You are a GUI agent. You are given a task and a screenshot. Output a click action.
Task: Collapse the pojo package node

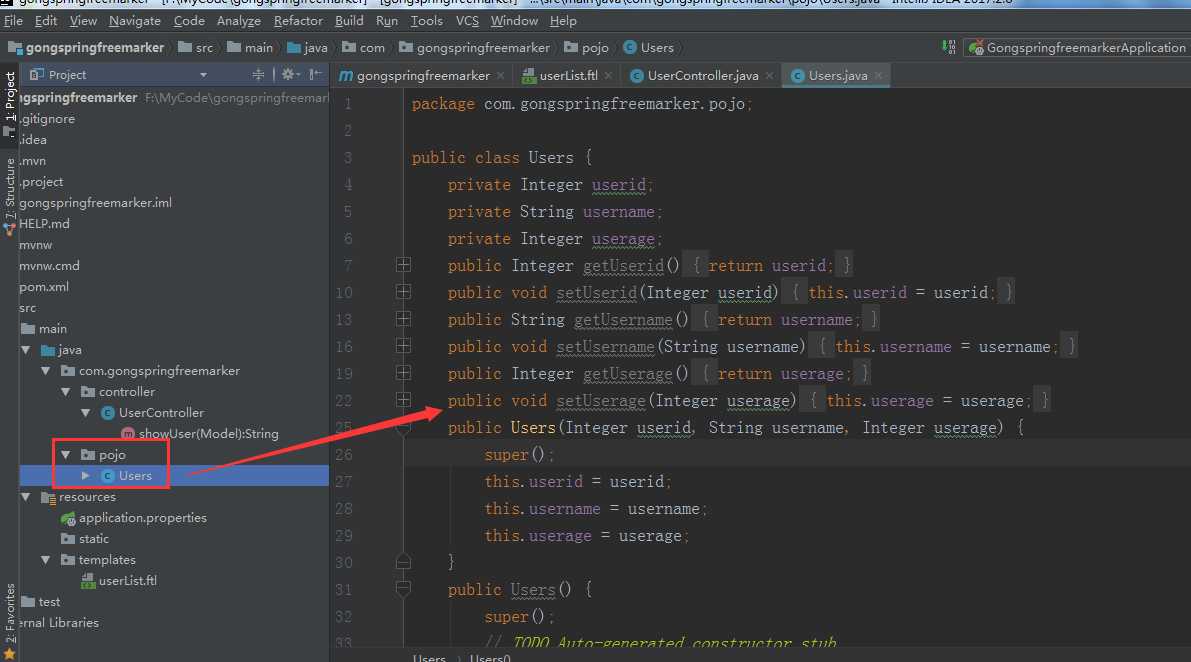(x=66, y=455)
